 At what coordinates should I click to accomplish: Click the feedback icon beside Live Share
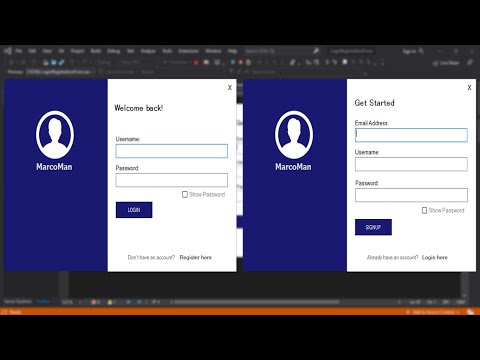(470, 62)
